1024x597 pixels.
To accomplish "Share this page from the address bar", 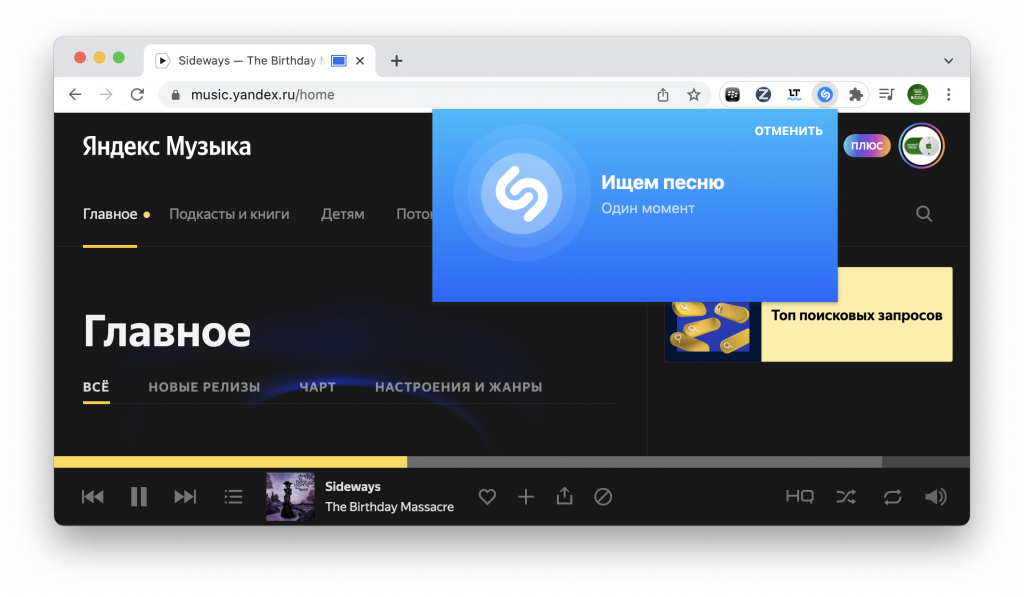I will click(x=663, y=95).
